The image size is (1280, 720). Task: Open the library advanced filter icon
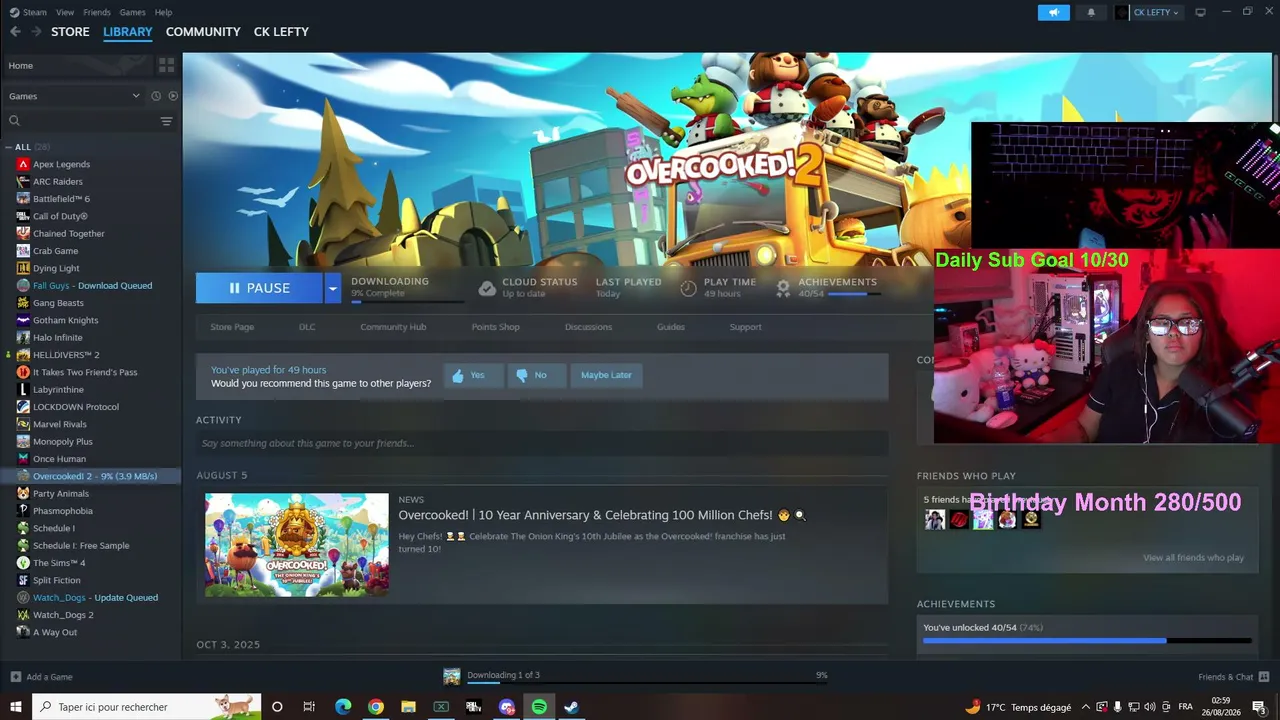coord(166,121)
